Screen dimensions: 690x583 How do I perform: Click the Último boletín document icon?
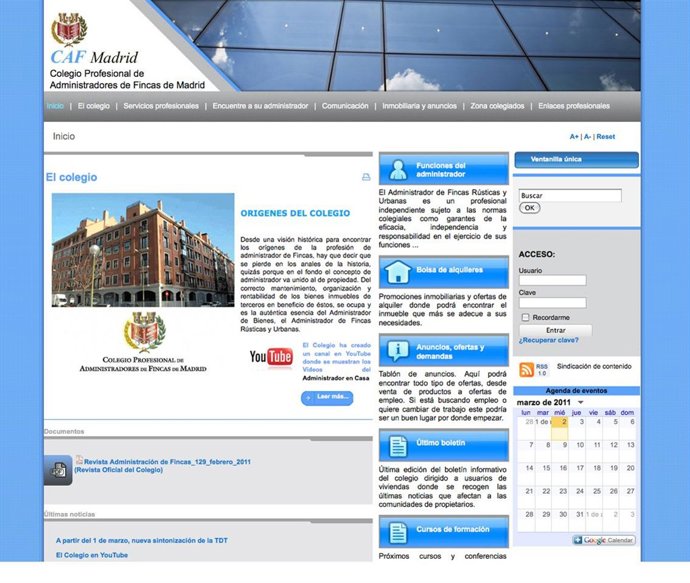pos(398,446)
